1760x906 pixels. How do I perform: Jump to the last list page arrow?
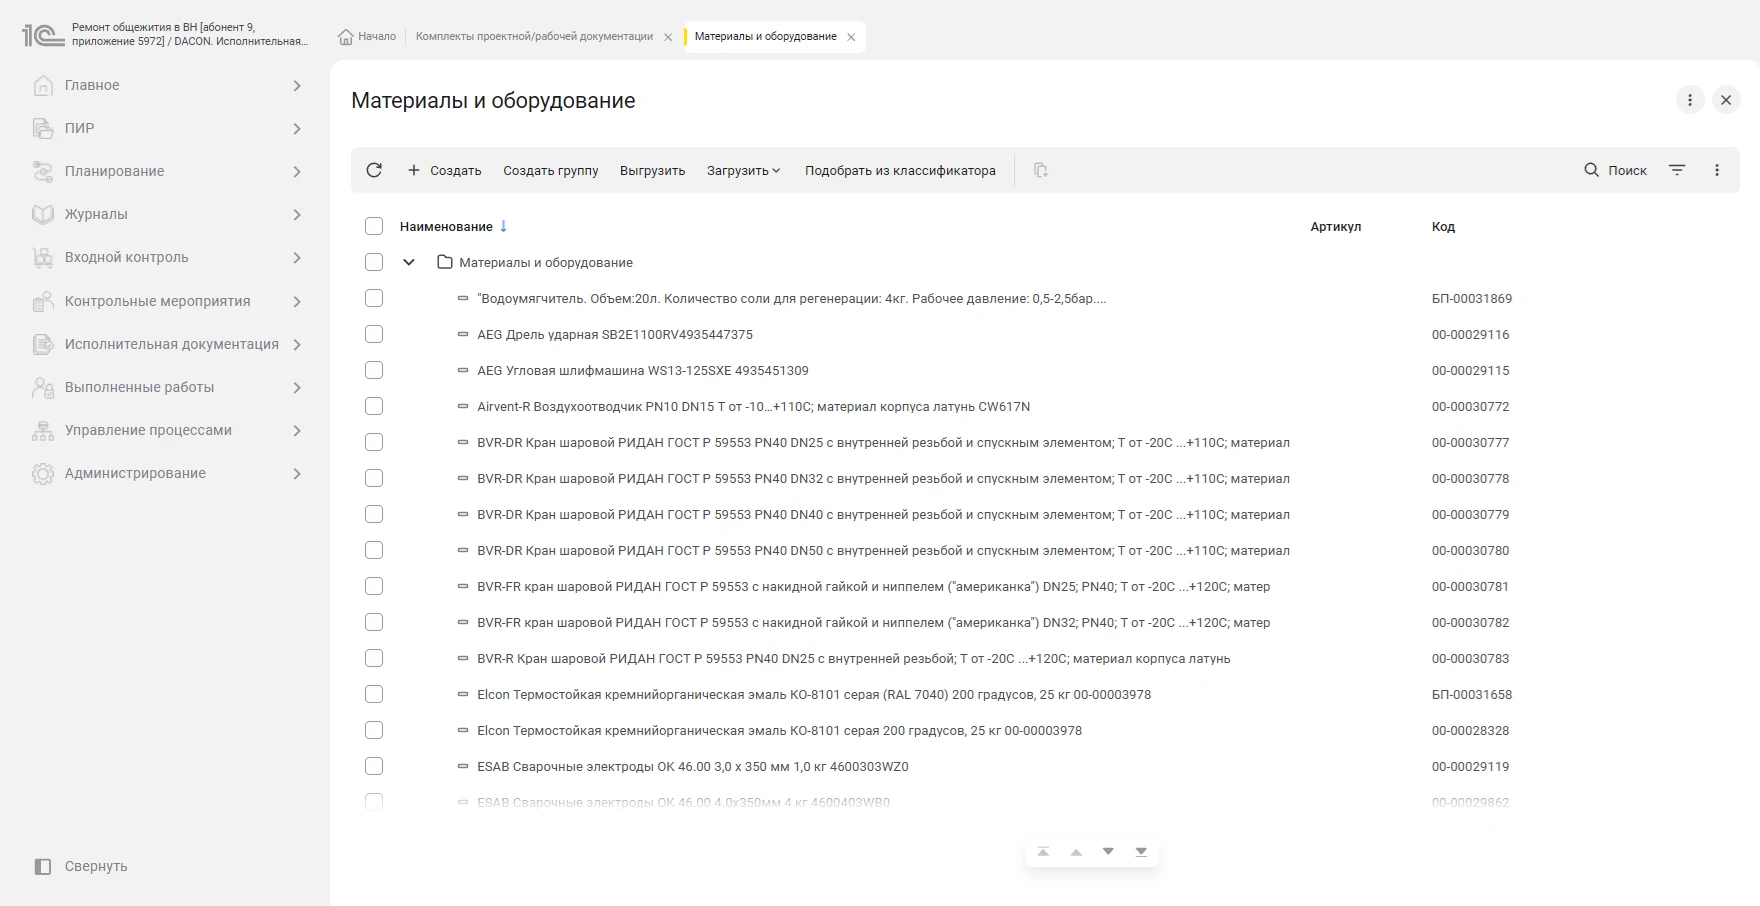point(1141,852)
